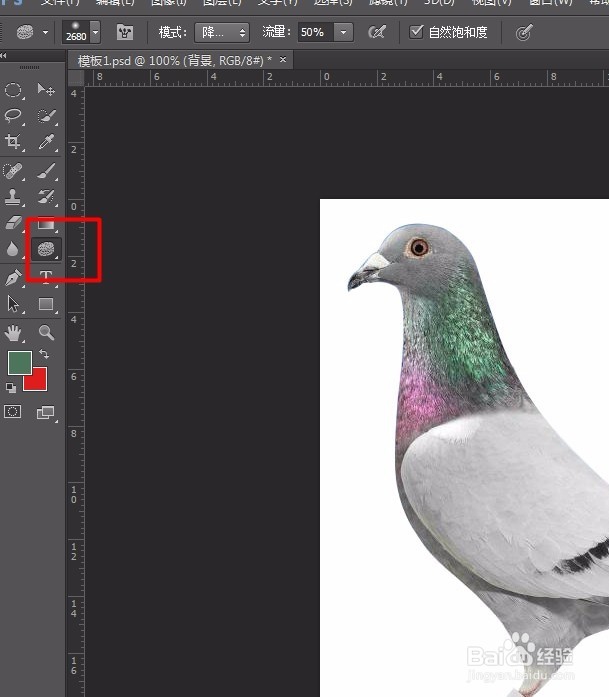The height and width of the screenshot is (697, 609).
Task: Swap foreground and background colors
Action: click(x=44, y=354)
